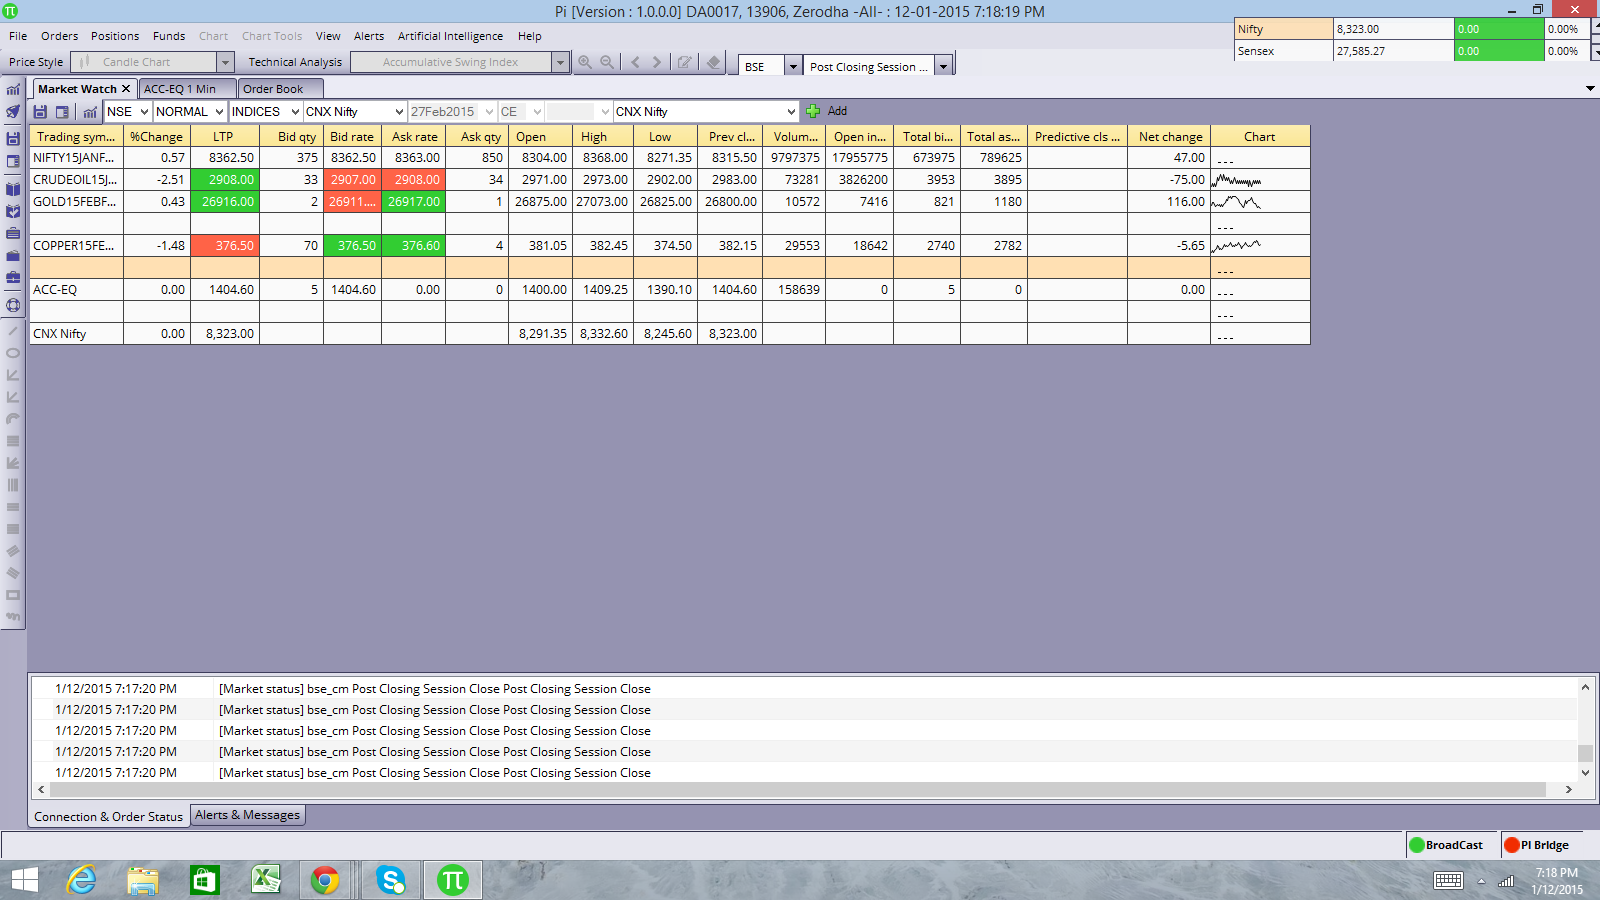Close the Market Watch tab
The image size is (1600, 900).
click(x=126, y=89)
